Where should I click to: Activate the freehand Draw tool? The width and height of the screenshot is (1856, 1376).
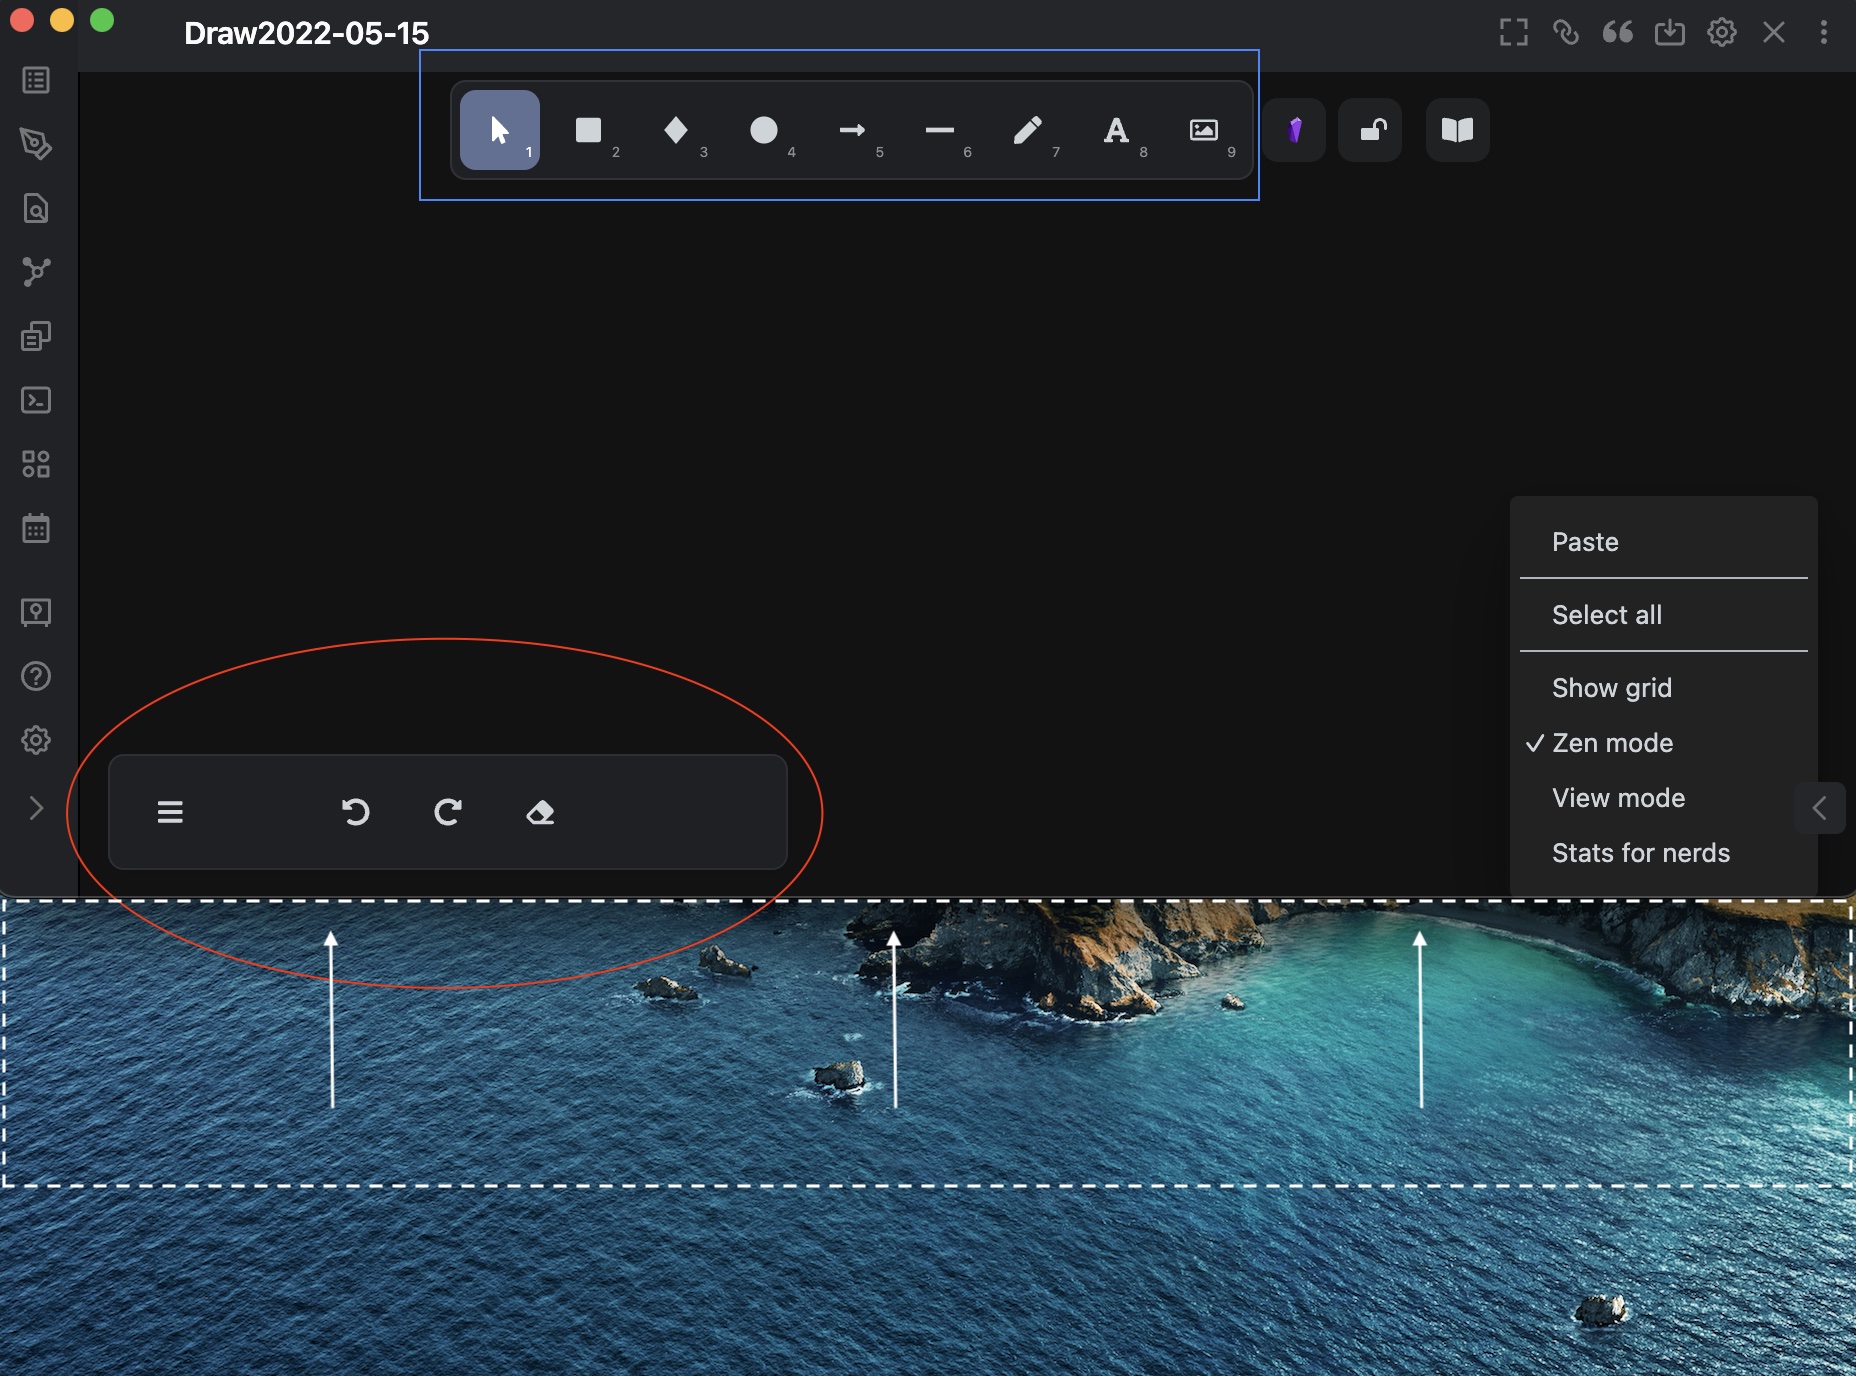click(1029, 130)
